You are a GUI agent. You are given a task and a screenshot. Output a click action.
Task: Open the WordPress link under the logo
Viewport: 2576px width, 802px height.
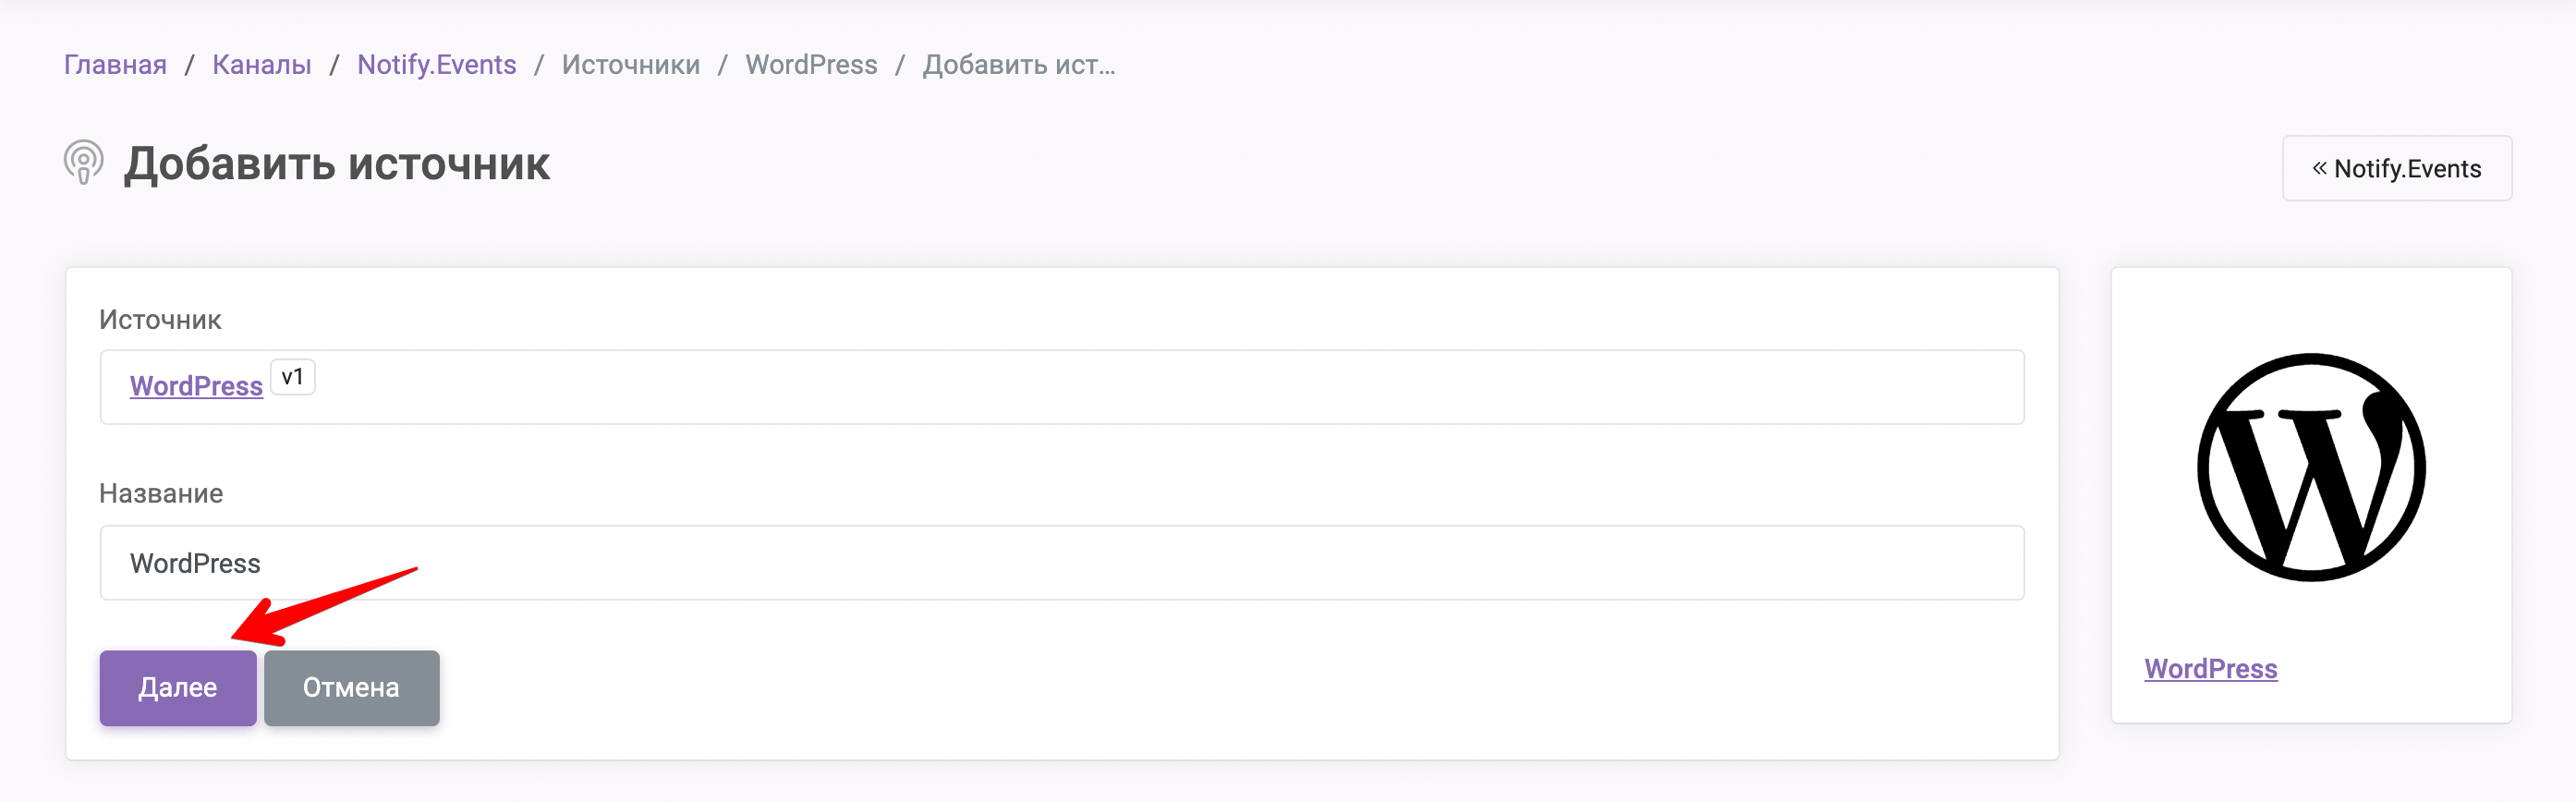pos(2211,669)
